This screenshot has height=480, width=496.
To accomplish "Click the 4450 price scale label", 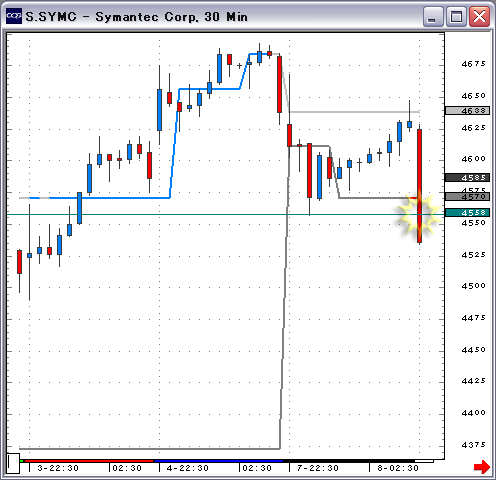I will 473,350.
